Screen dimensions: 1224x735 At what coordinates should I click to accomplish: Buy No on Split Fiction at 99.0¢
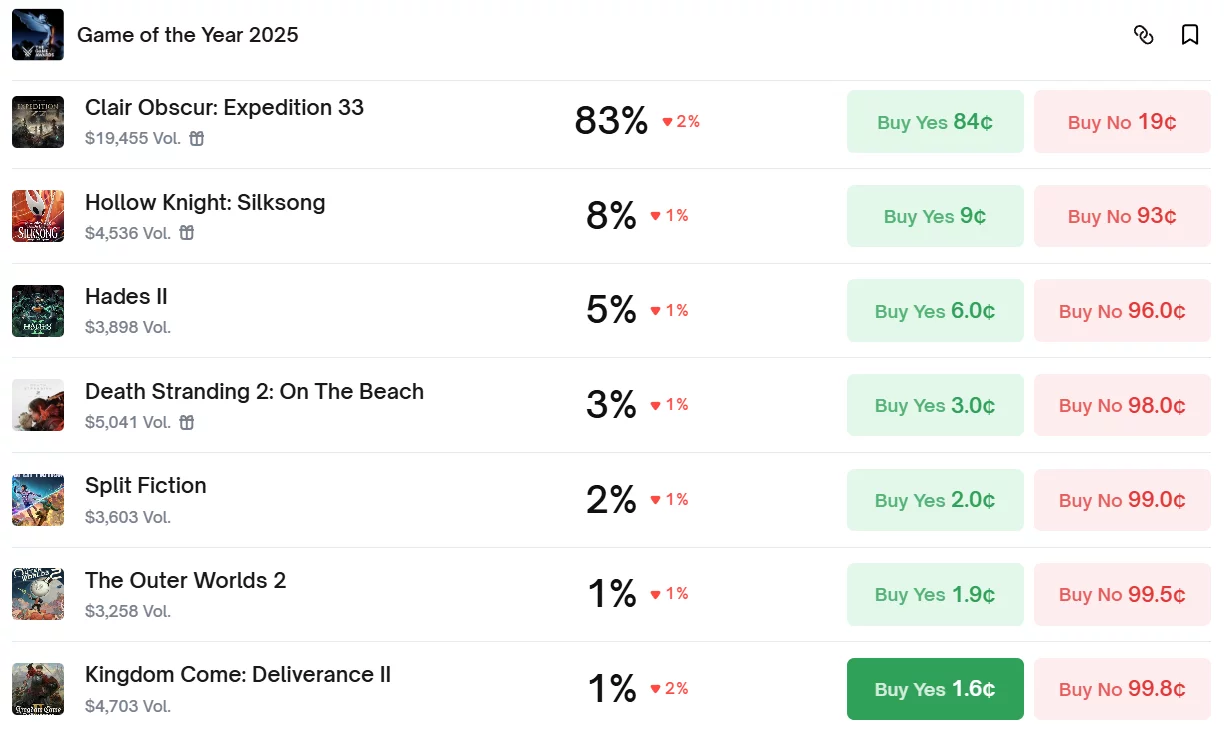pyautogui.click(x=1122, y=500)
